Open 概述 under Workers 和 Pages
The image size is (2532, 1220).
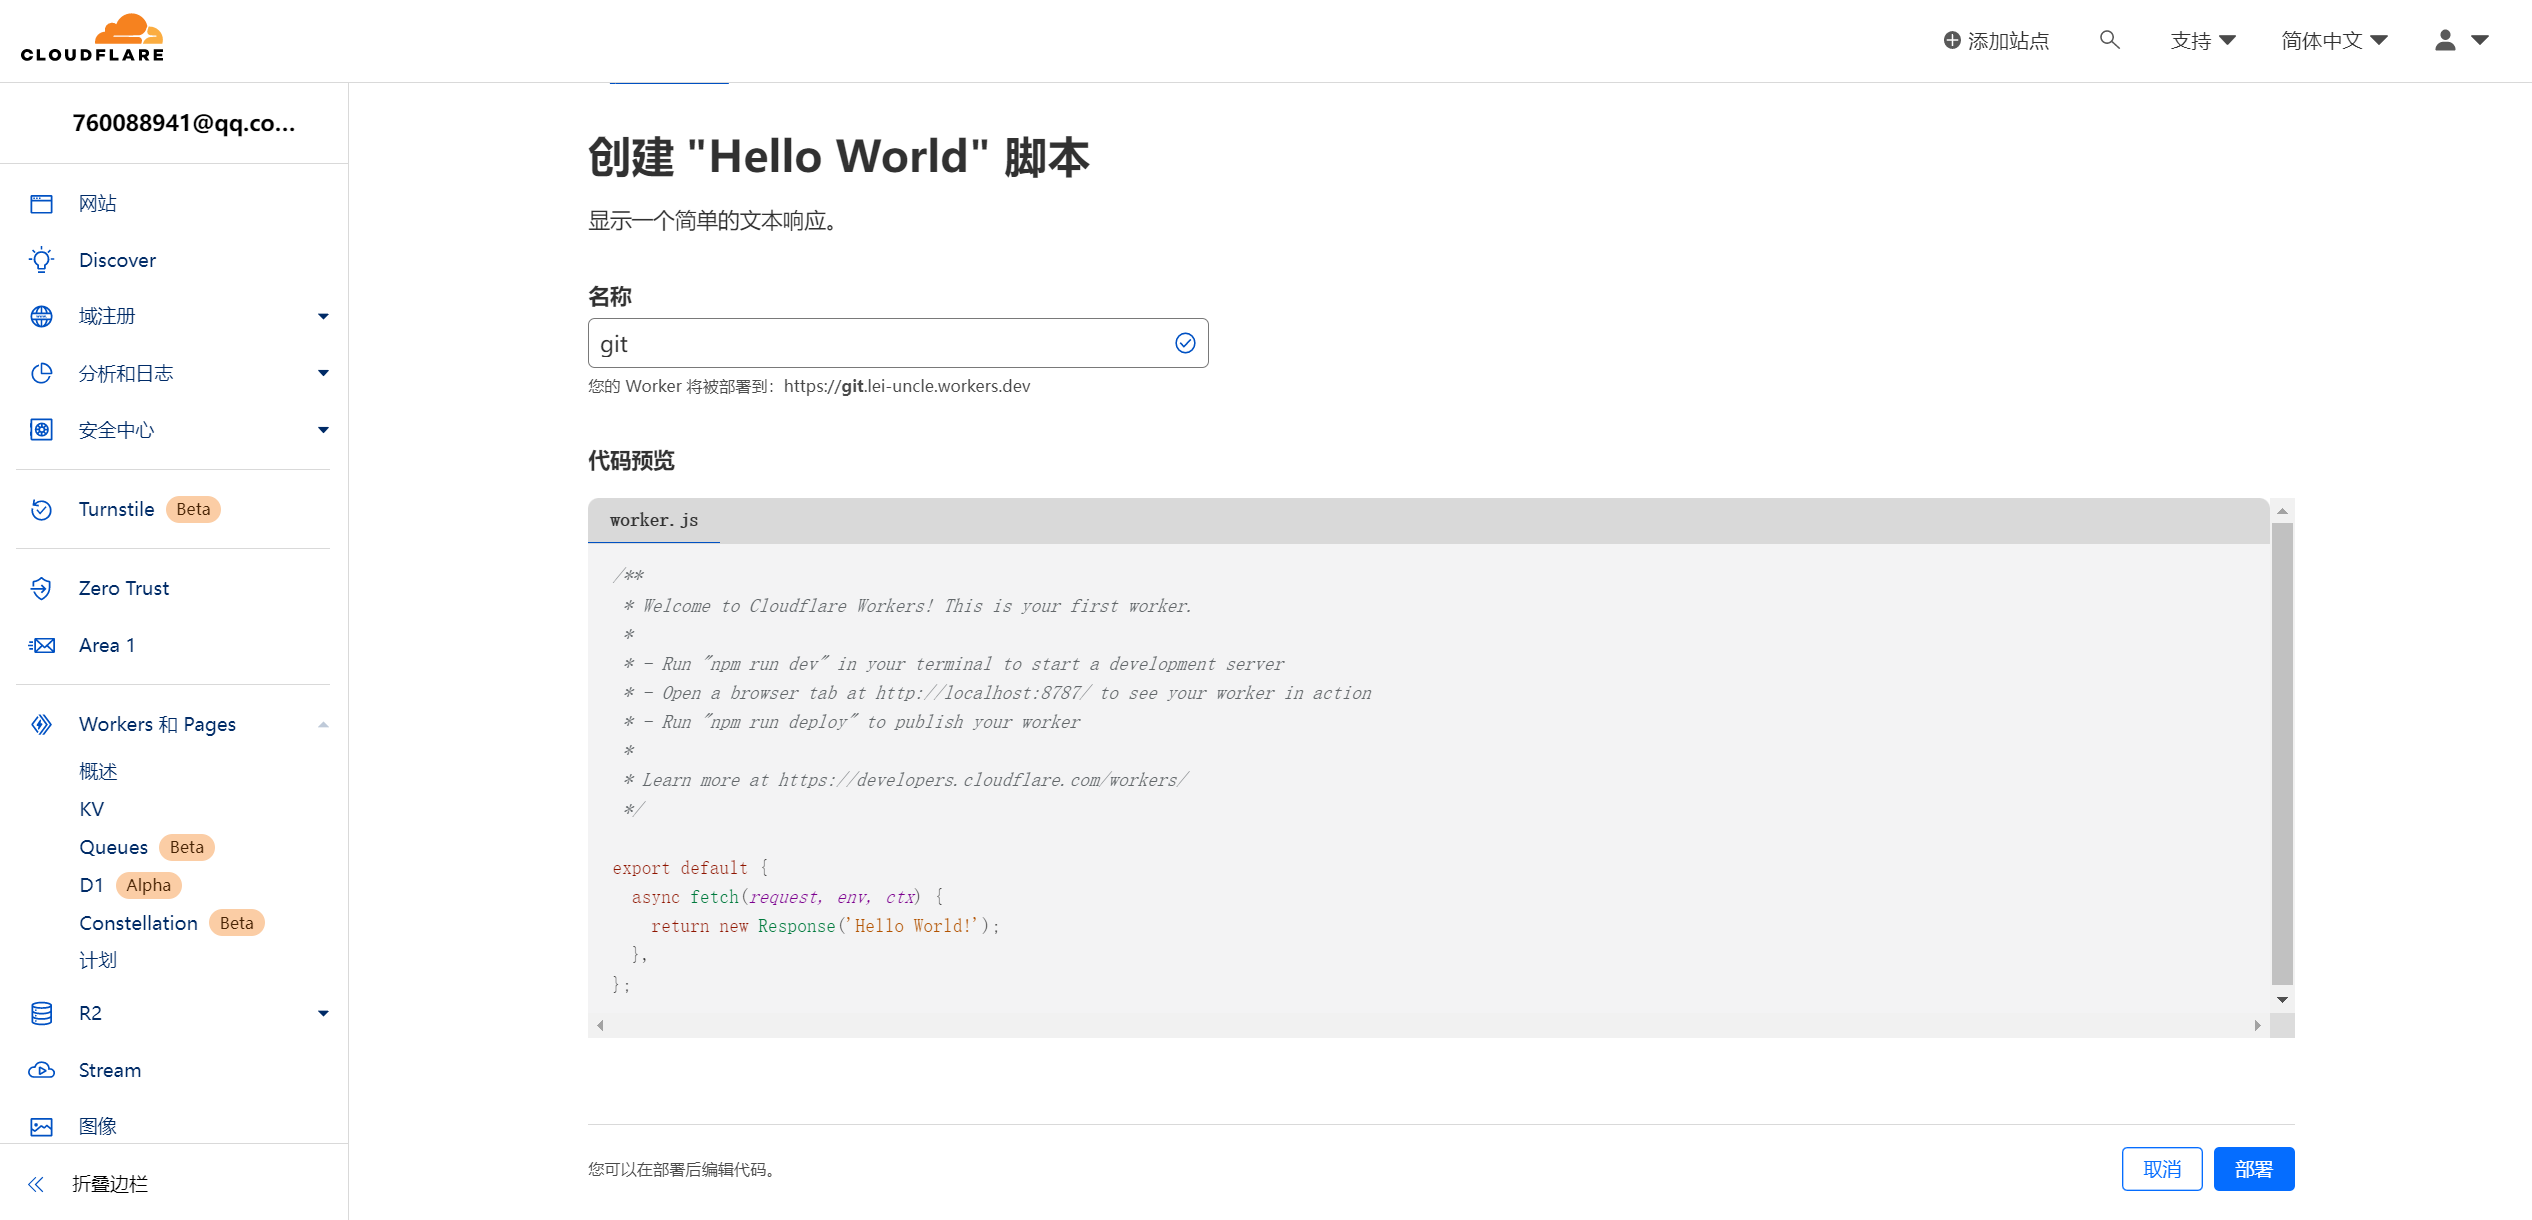point(98,772)
